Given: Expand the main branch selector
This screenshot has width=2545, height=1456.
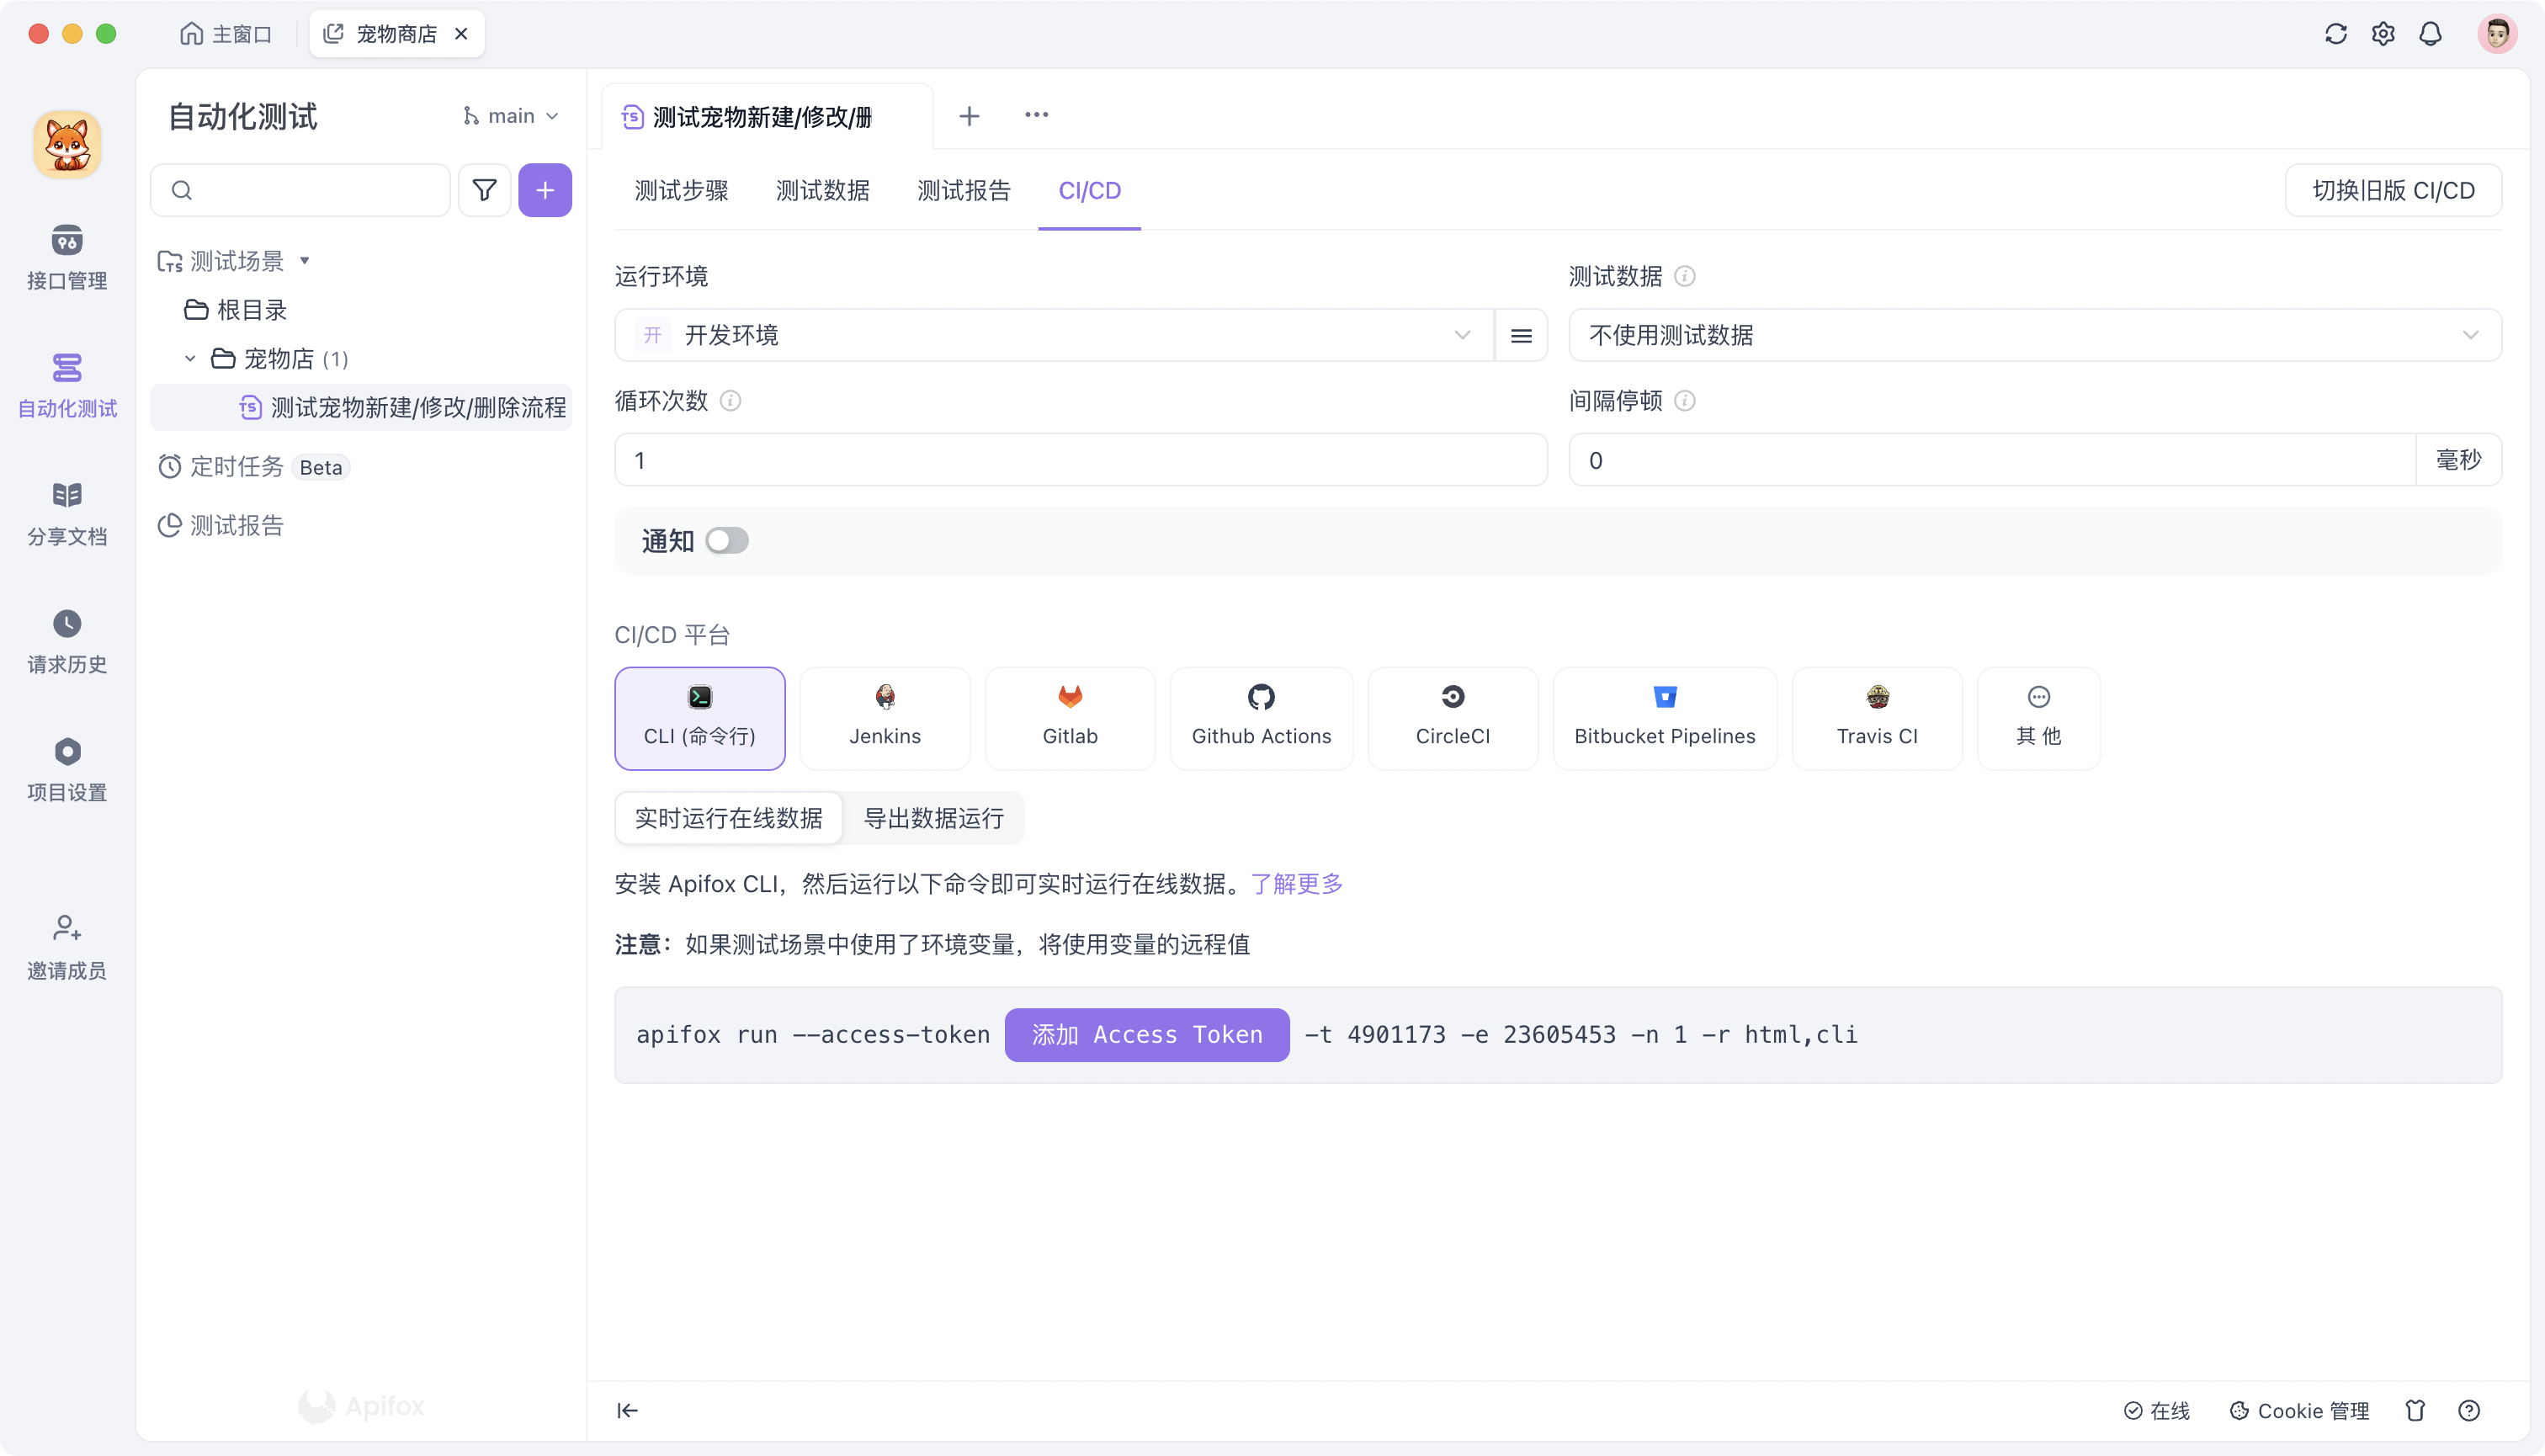Looking at the screenshot, I should pos(510,115).
